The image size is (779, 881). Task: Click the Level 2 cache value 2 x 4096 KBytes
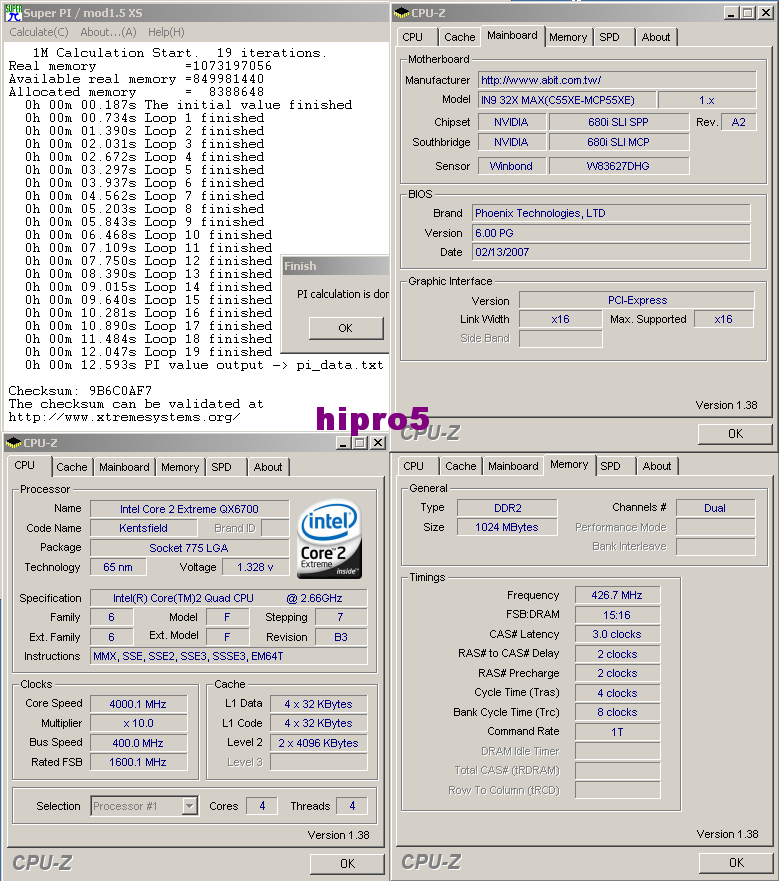point(318,743)
